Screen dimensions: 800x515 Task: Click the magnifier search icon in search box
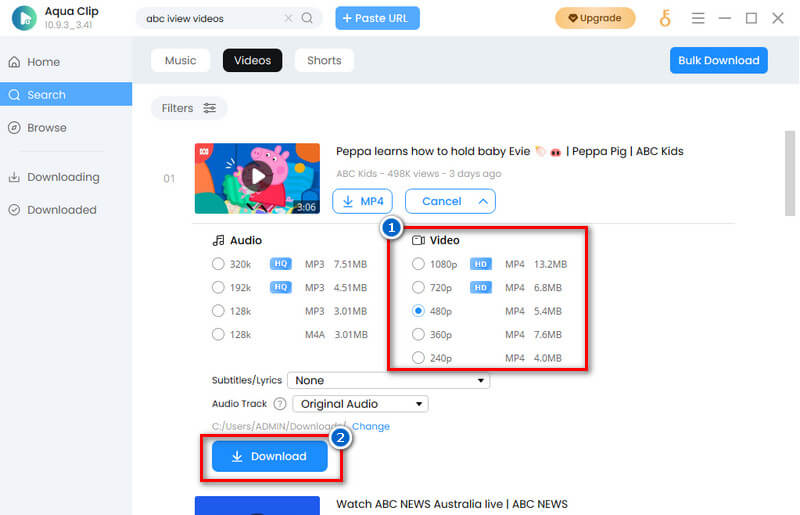tap(307, 18)
